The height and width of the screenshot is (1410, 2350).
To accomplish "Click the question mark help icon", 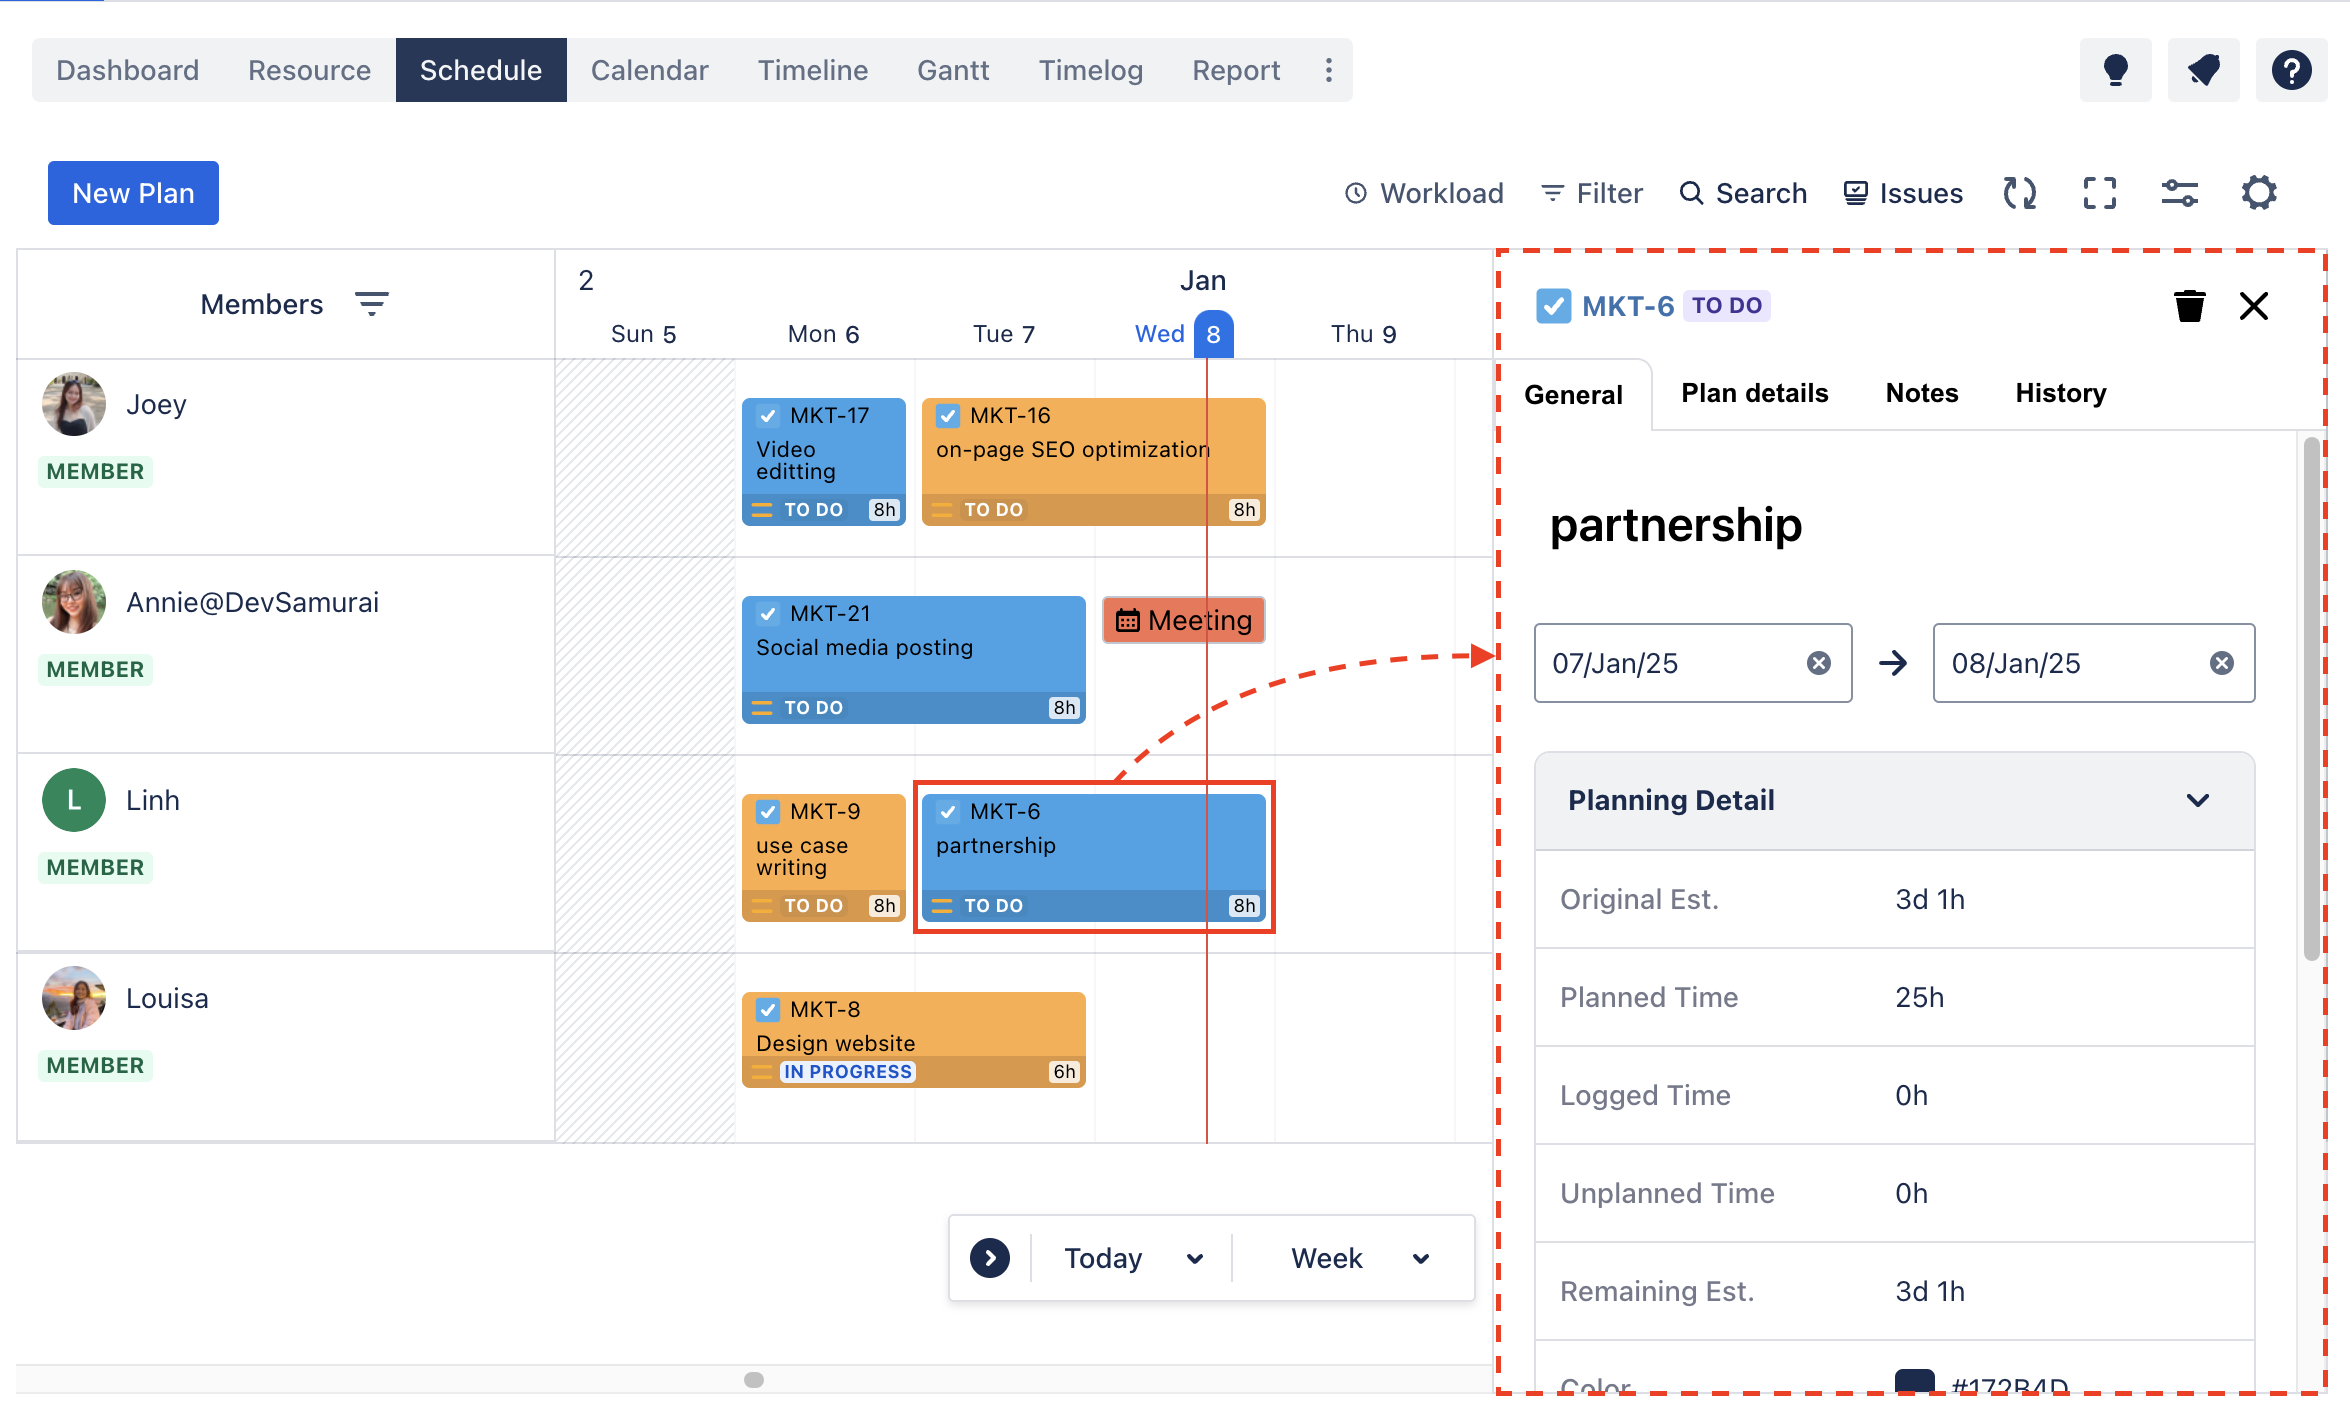I will click(x=2291, y=71).
